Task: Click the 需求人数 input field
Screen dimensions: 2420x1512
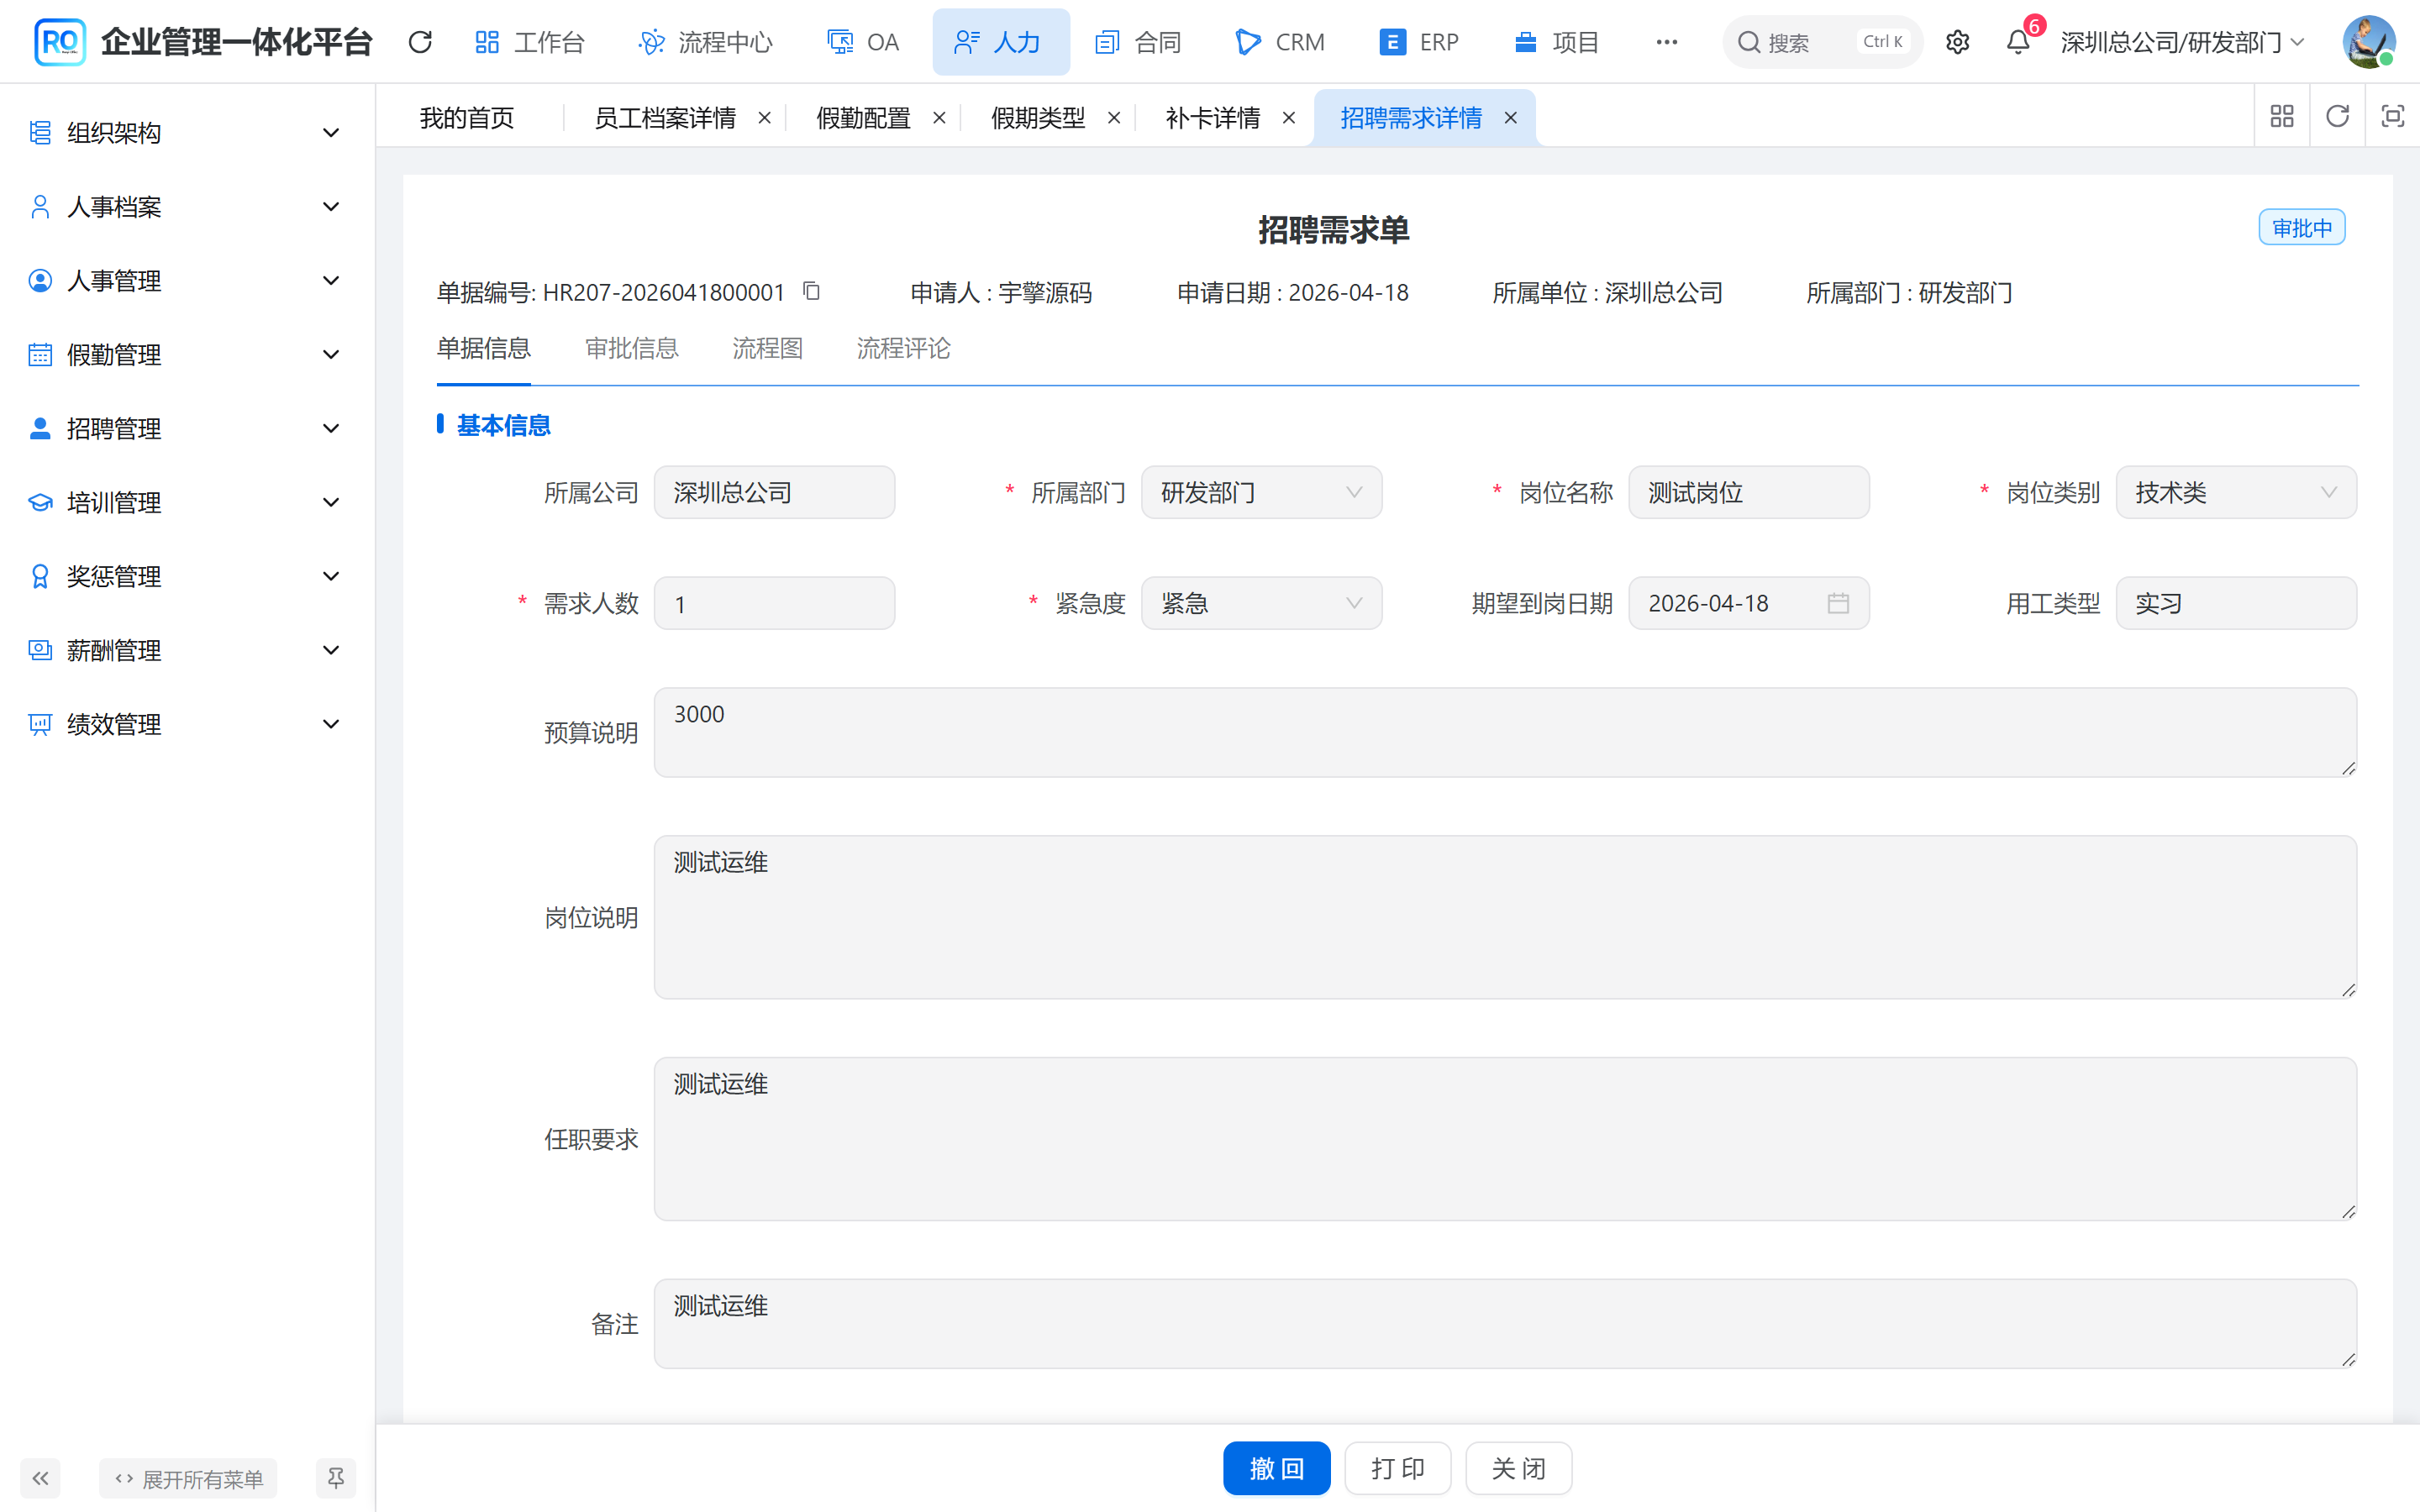Action: pyautogui.click(x=774, y=603)
